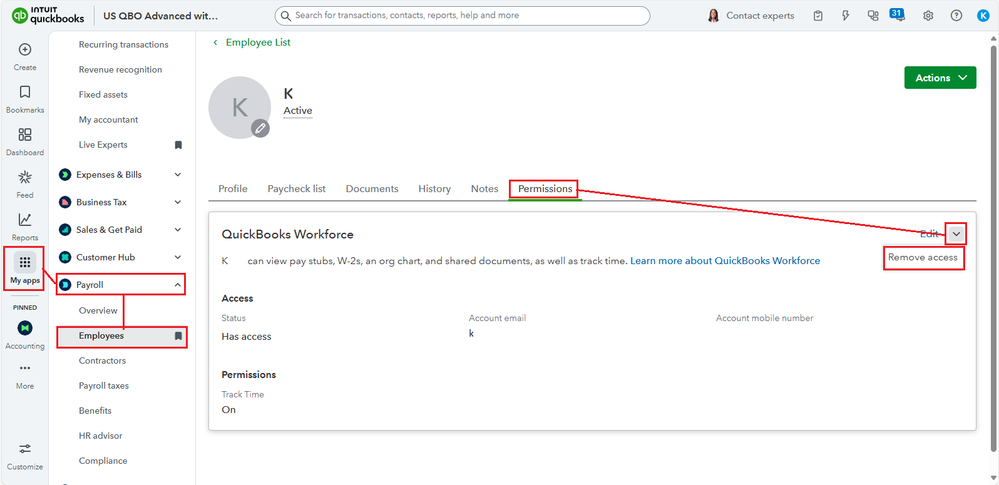
Task: Open the green Actions dropdown button
Action: point(940,78)
